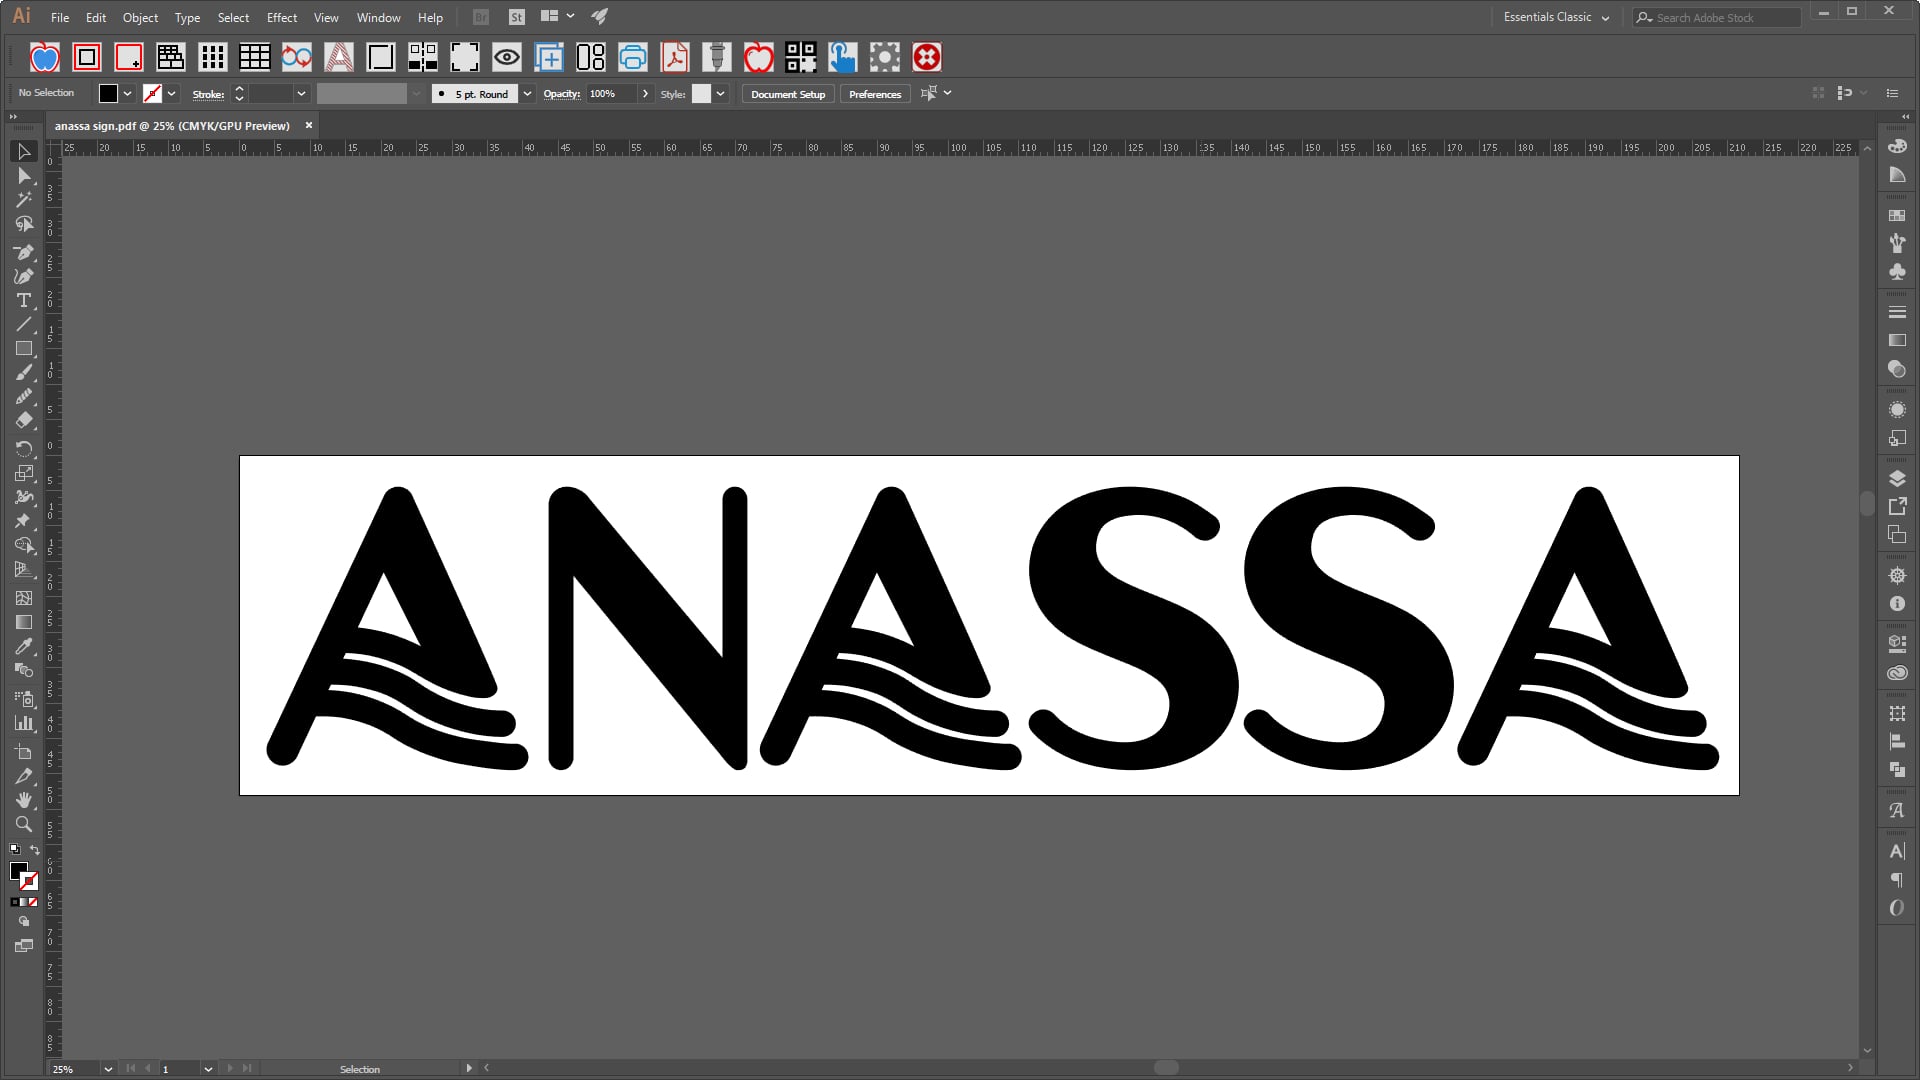The width and height of the screenshot is (1920, 1080).
Task: Open the artboard navigation dropdown
Action: coord(208,1069)
